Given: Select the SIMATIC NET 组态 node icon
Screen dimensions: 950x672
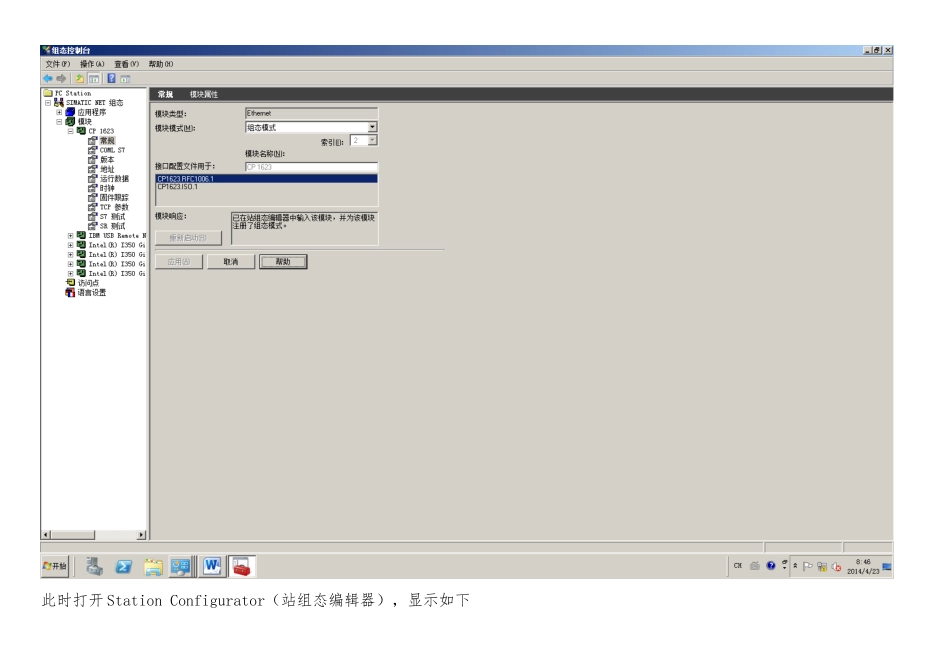Looking at the screenshot, I should (59, 102).
